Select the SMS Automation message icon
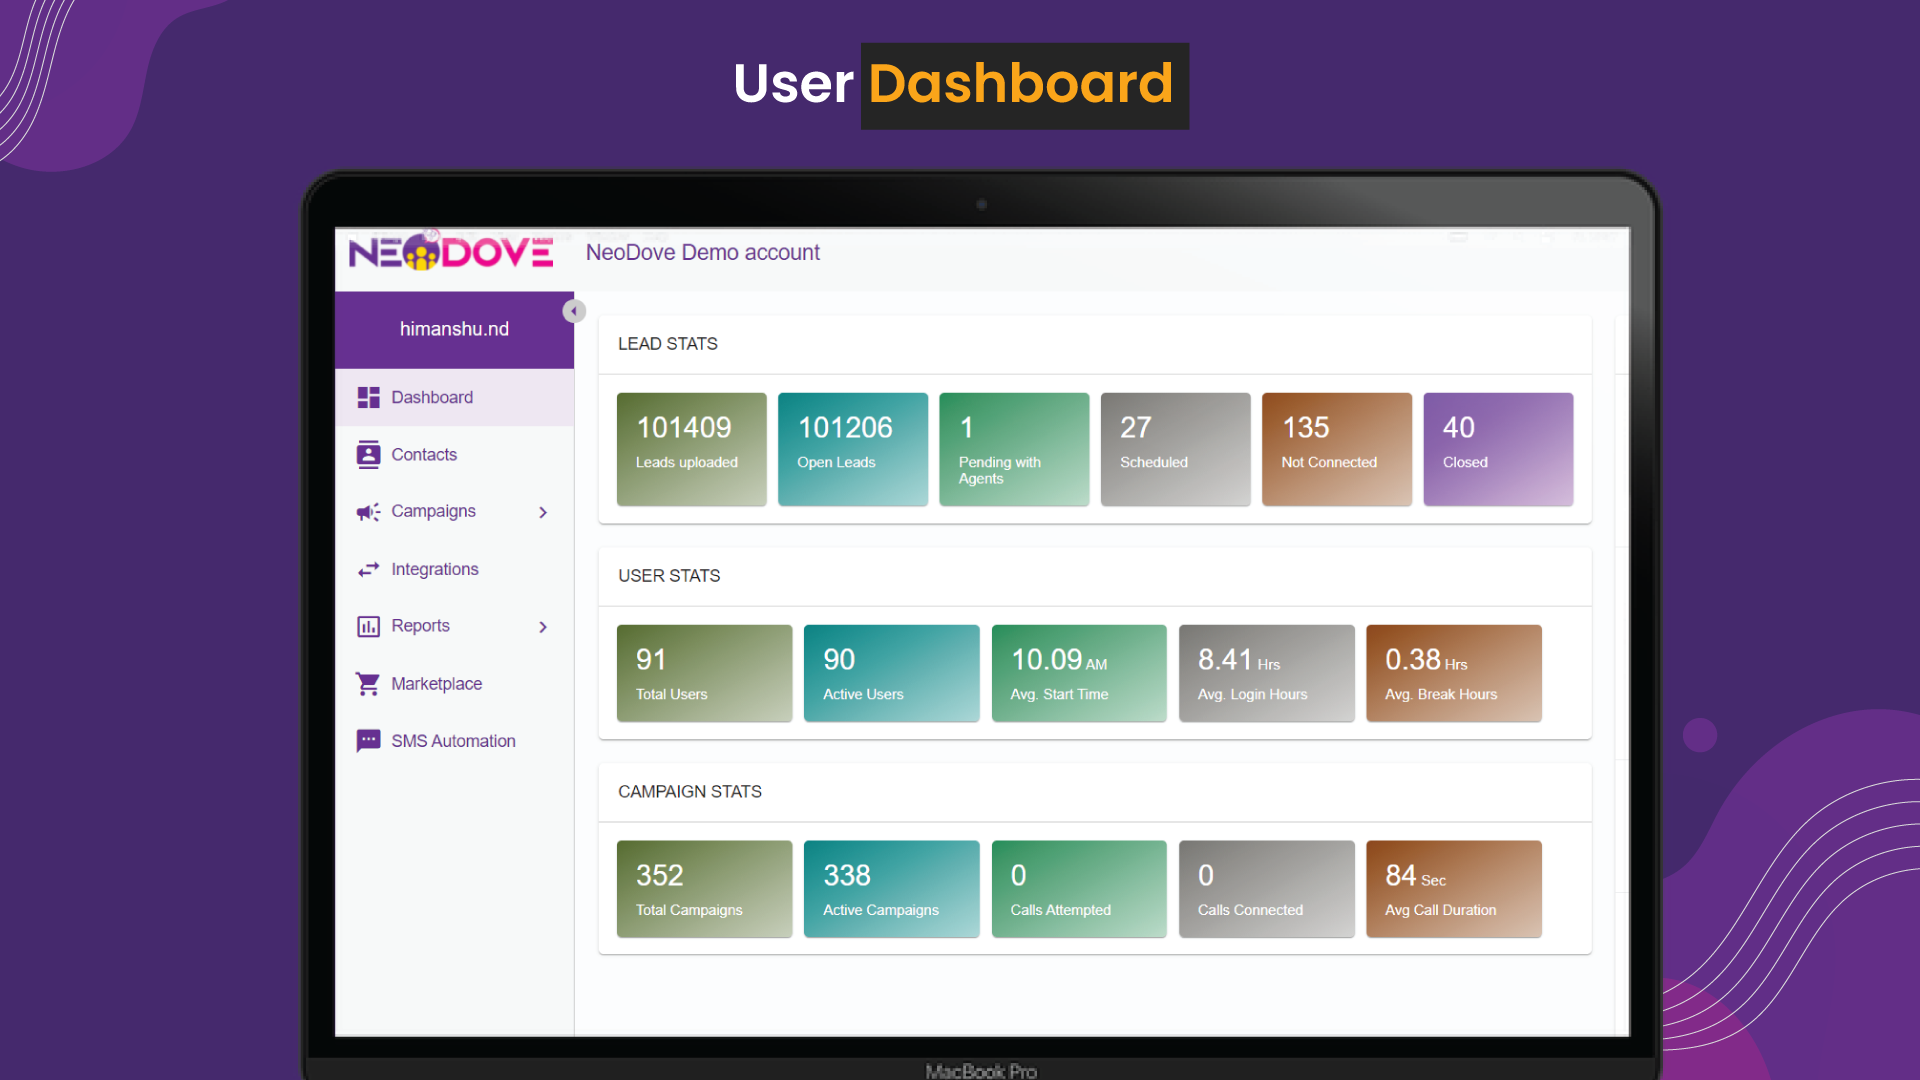Screen dimensions: 1920x1080 coord(368,740)
